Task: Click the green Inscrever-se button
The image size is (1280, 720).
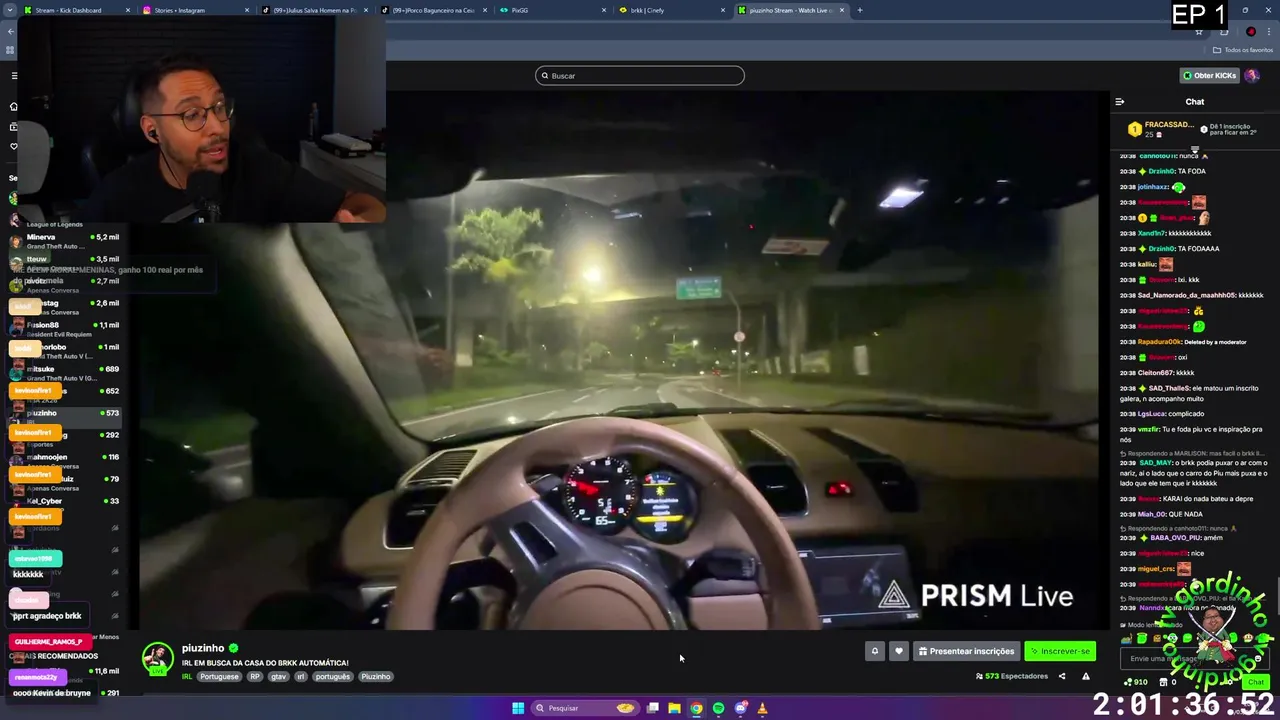Action: [1060, 651]
